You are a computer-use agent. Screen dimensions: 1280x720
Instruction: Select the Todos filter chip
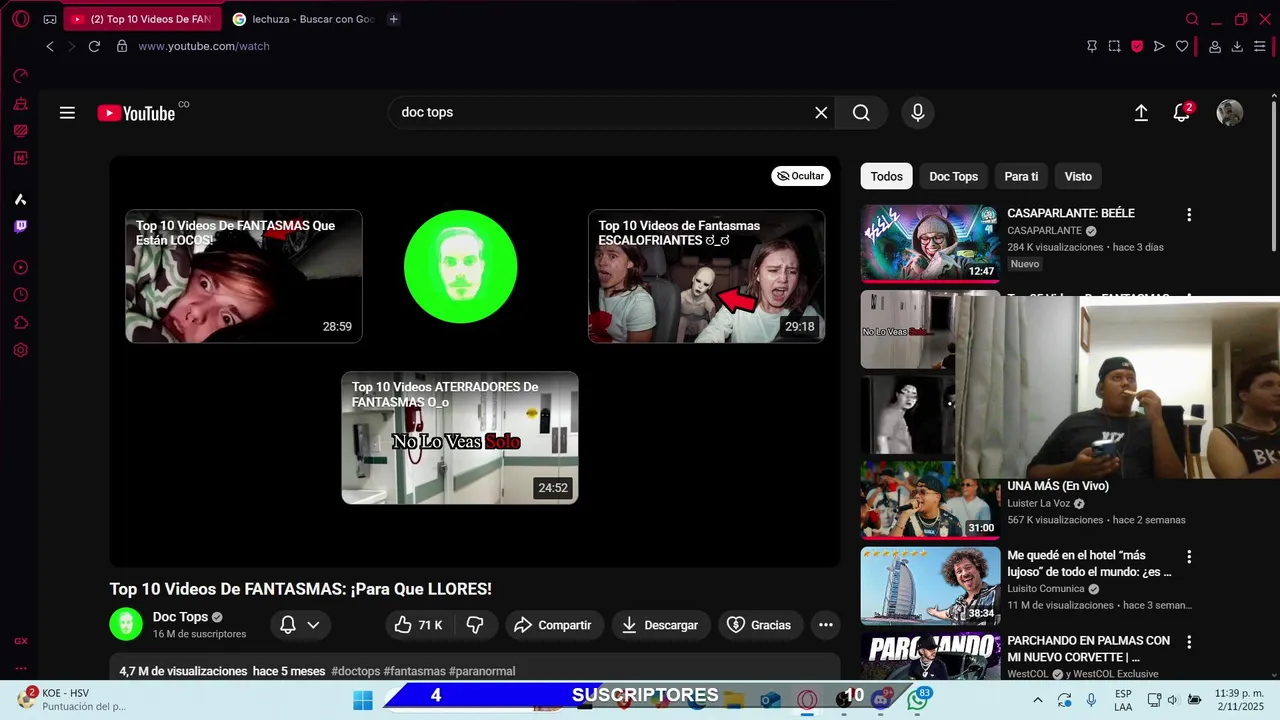(886, 176)
